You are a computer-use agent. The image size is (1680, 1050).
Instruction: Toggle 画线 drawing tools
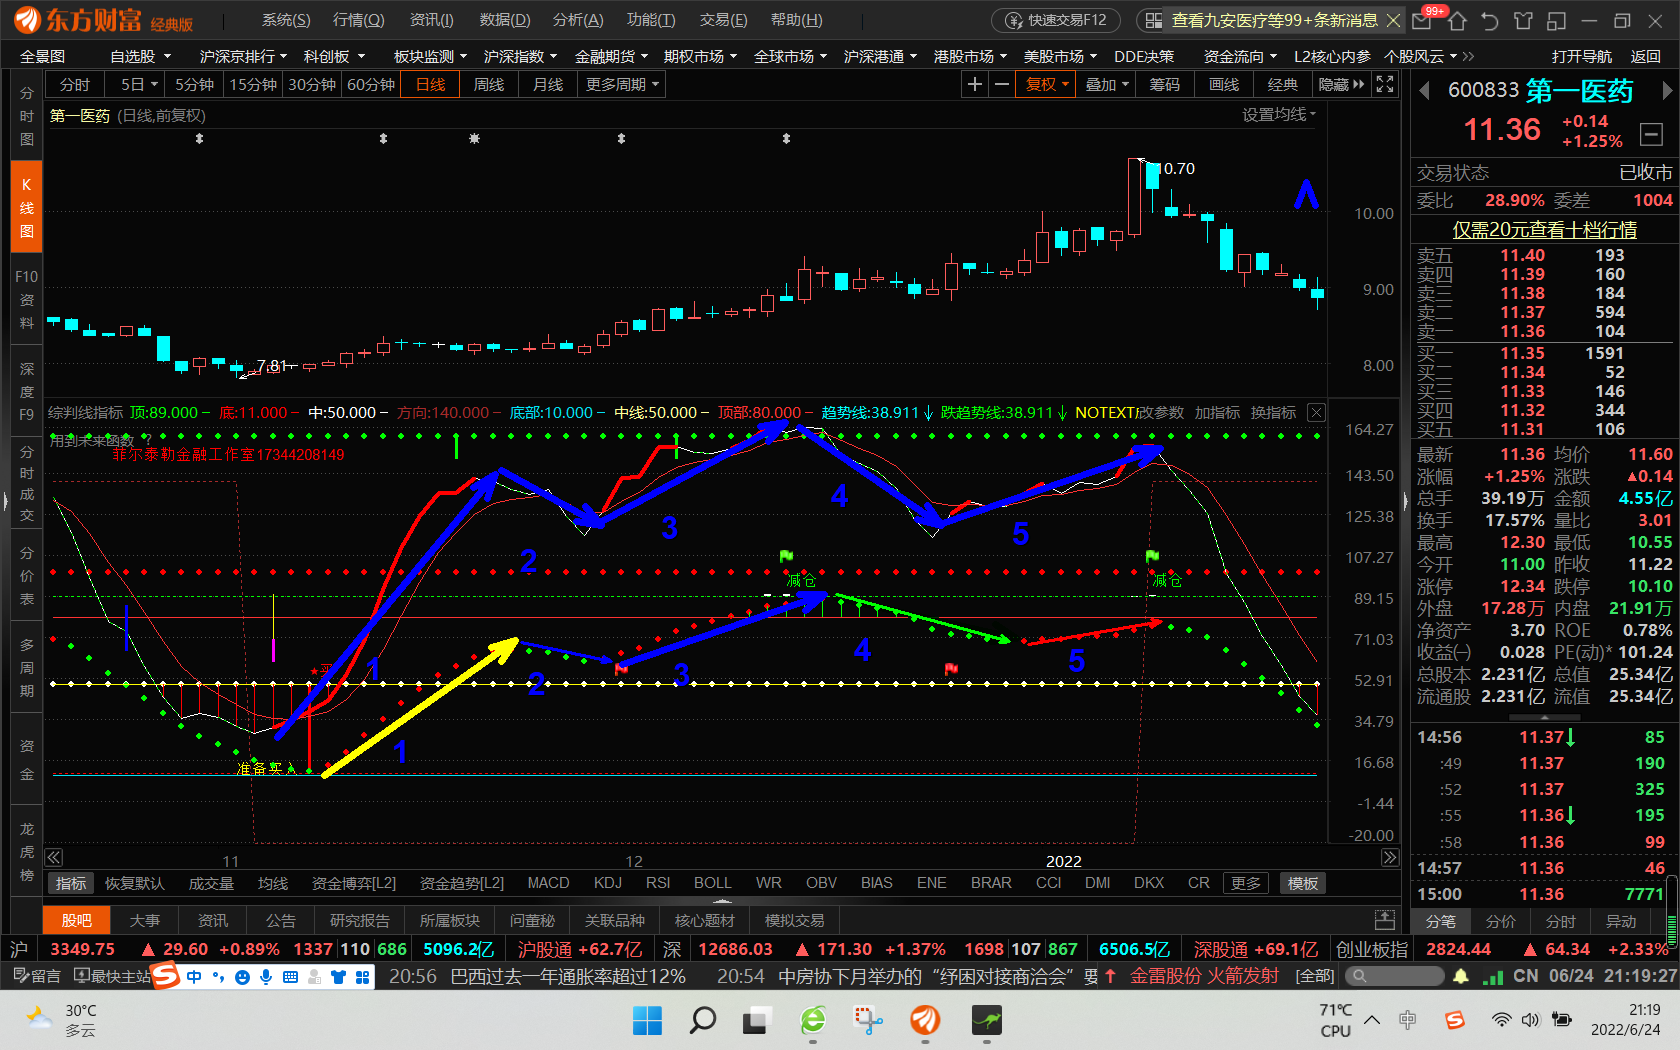coord(1223,85)
